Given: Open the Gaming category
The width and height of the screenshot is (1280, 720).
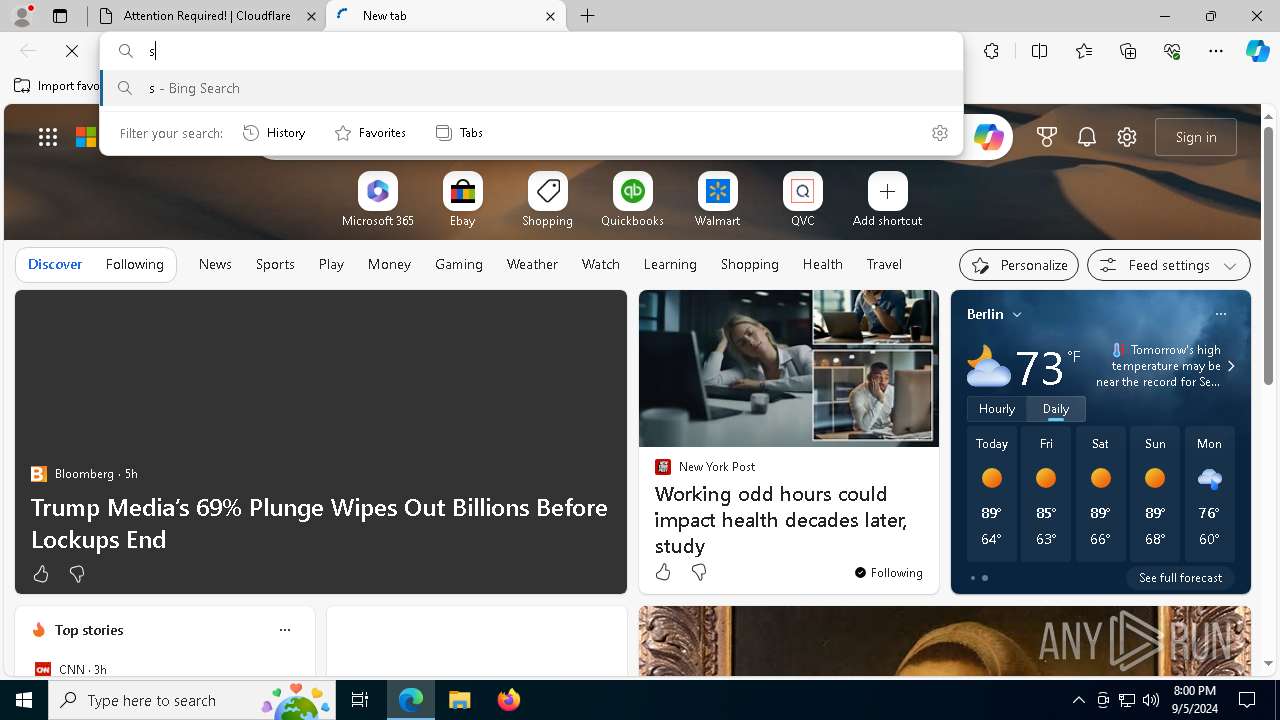Looking at the screenshot, I should pos(459,264).
